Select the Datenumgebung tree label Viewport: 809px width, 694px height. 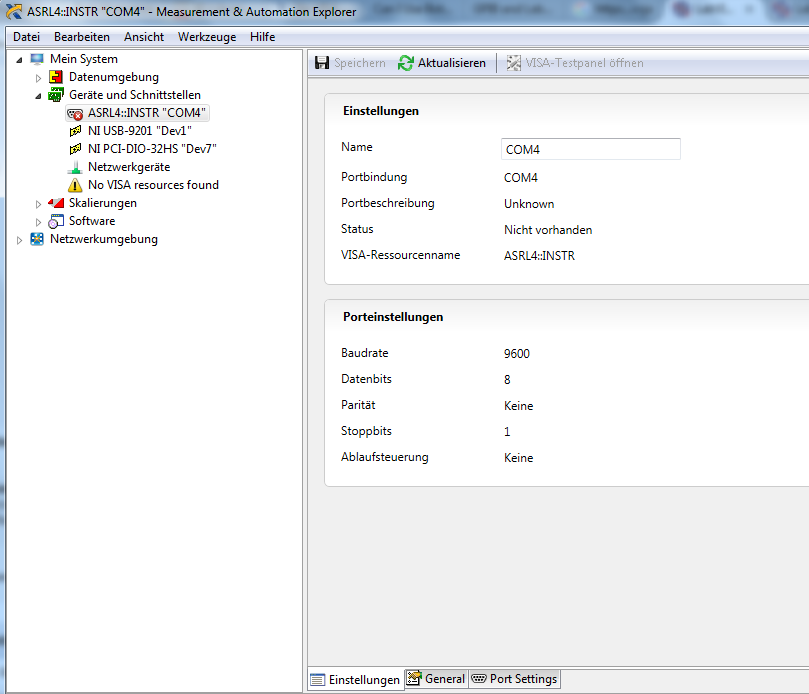coord(114,77)
